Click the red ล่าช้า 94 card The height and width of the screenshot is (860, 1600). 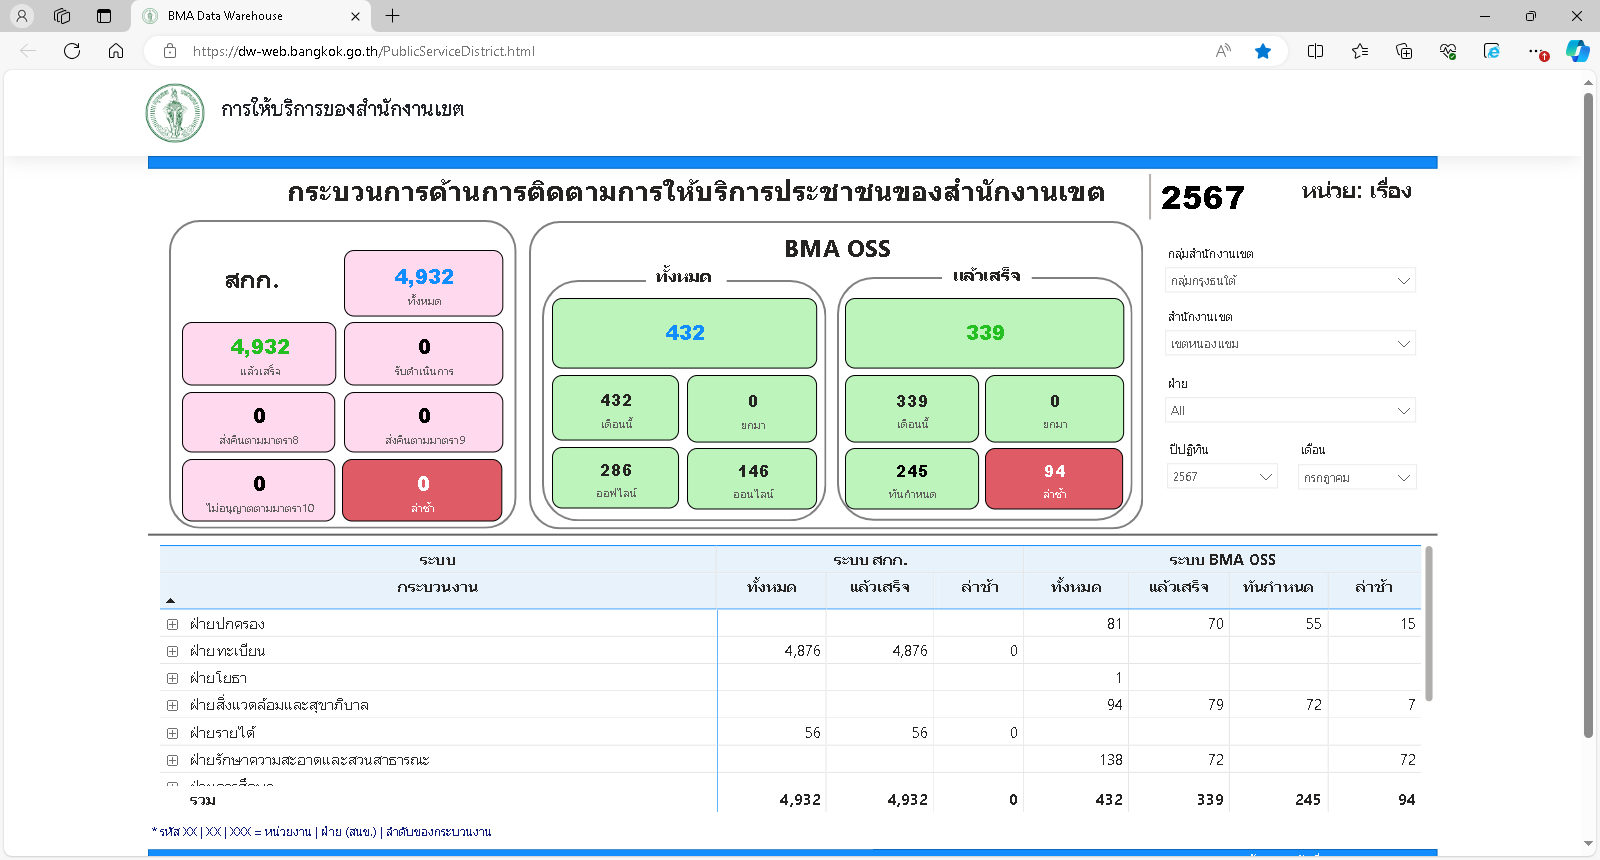1054,479
